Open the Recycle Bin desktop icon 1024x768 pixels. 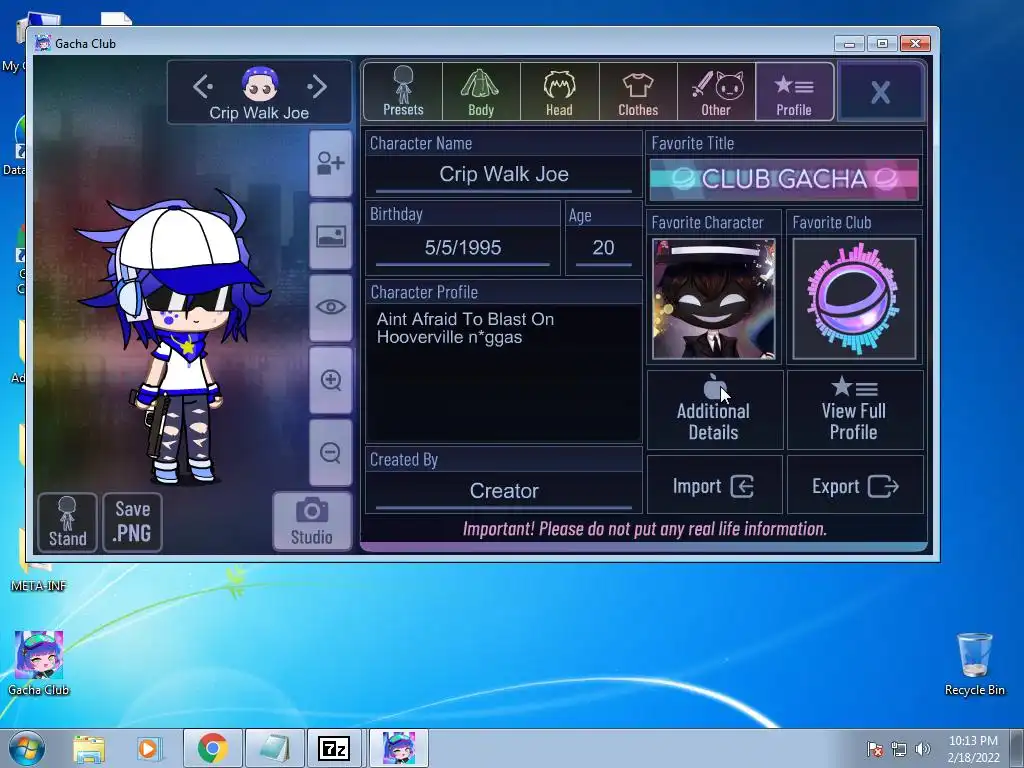(x=974, y=664)
